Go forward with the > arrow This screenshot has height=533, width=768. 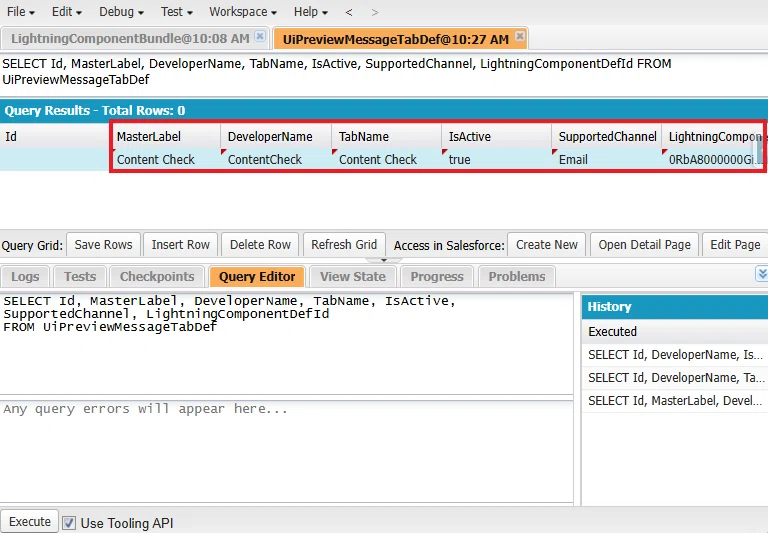point(375,12)
